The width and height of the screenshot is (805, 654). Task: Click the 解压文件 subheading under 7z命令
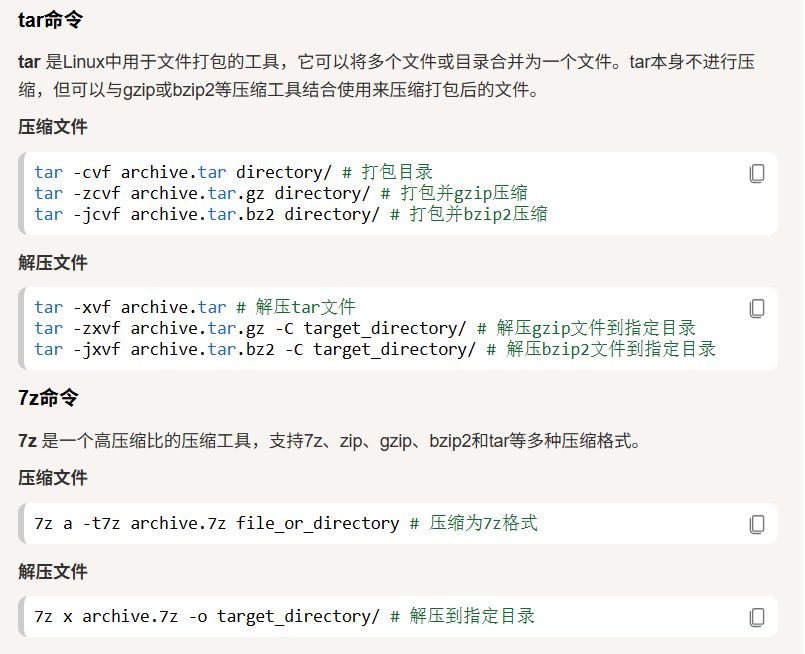point(53,571)
